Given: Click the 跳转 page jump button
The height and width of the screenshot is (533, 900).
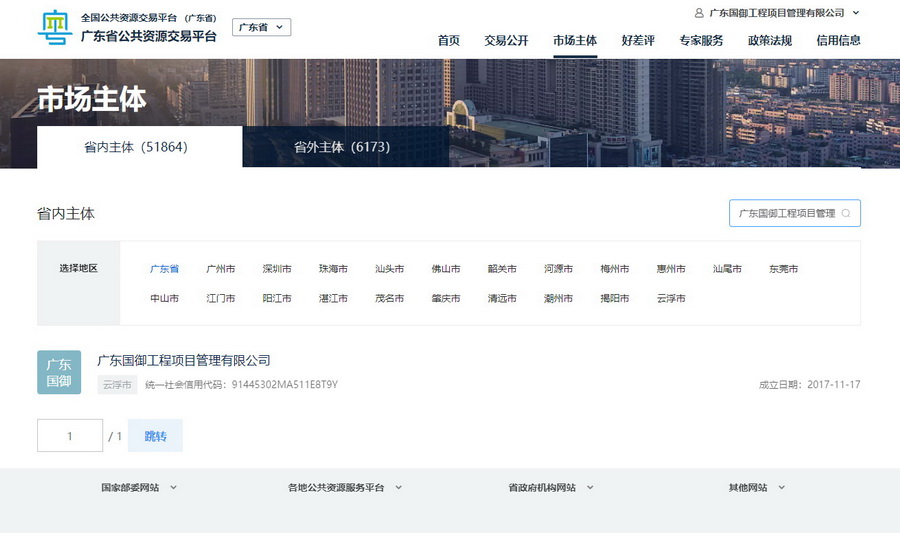Looking at the screenshot, I should click(x=155, y=435).
